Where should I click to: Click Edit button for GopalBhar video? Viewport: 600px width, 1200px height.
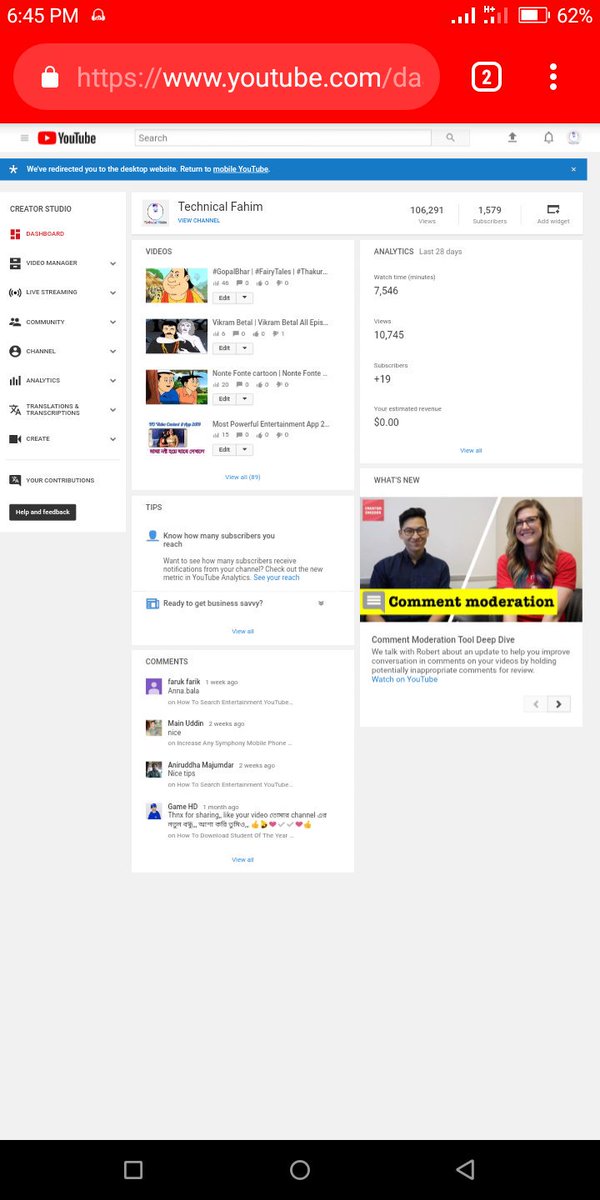[225, 297]
